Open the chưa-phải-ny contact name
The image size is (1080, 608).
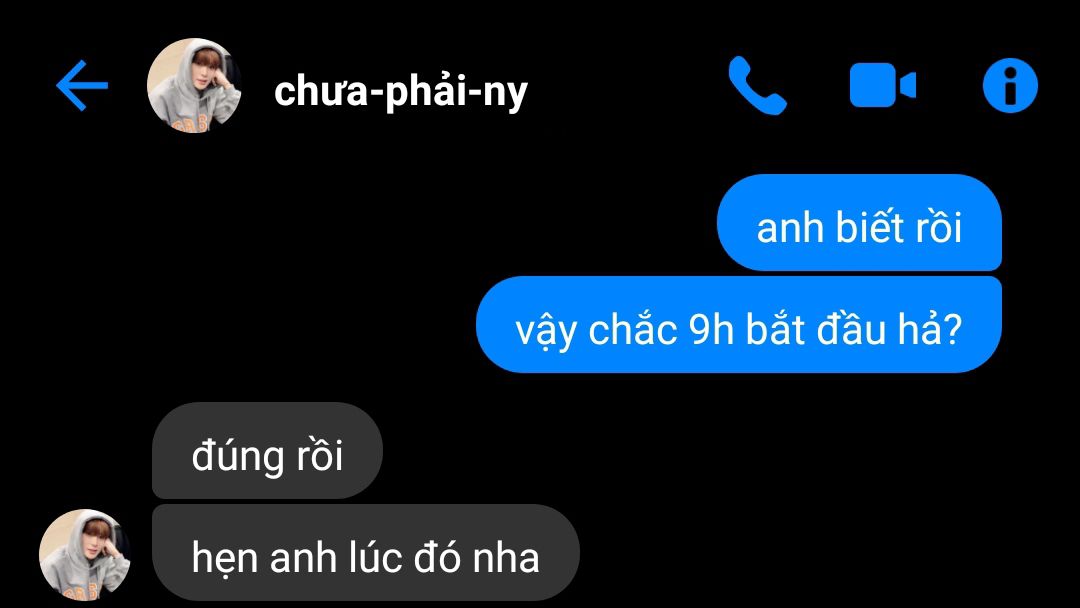401,92
